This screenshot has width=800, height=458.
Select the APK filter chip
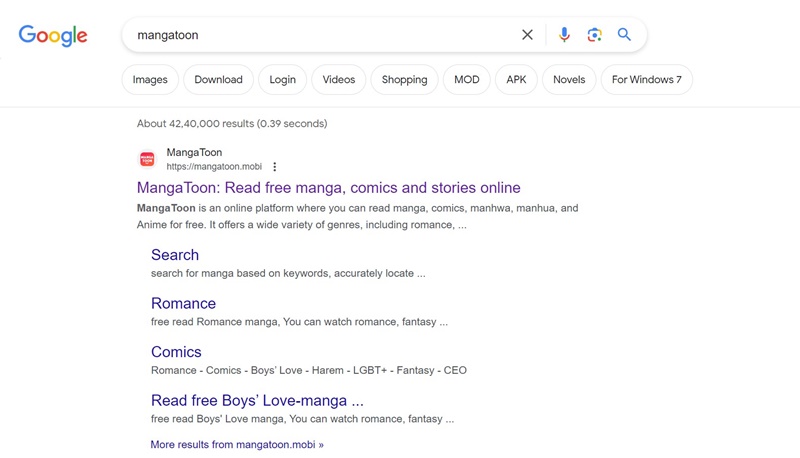[516, 80]
